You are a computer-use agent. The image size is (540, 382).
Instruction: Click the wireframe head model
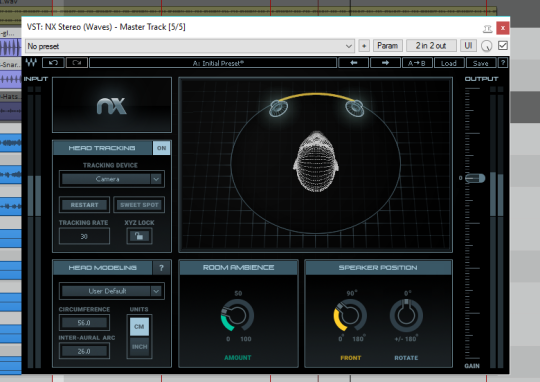point(316,161)
